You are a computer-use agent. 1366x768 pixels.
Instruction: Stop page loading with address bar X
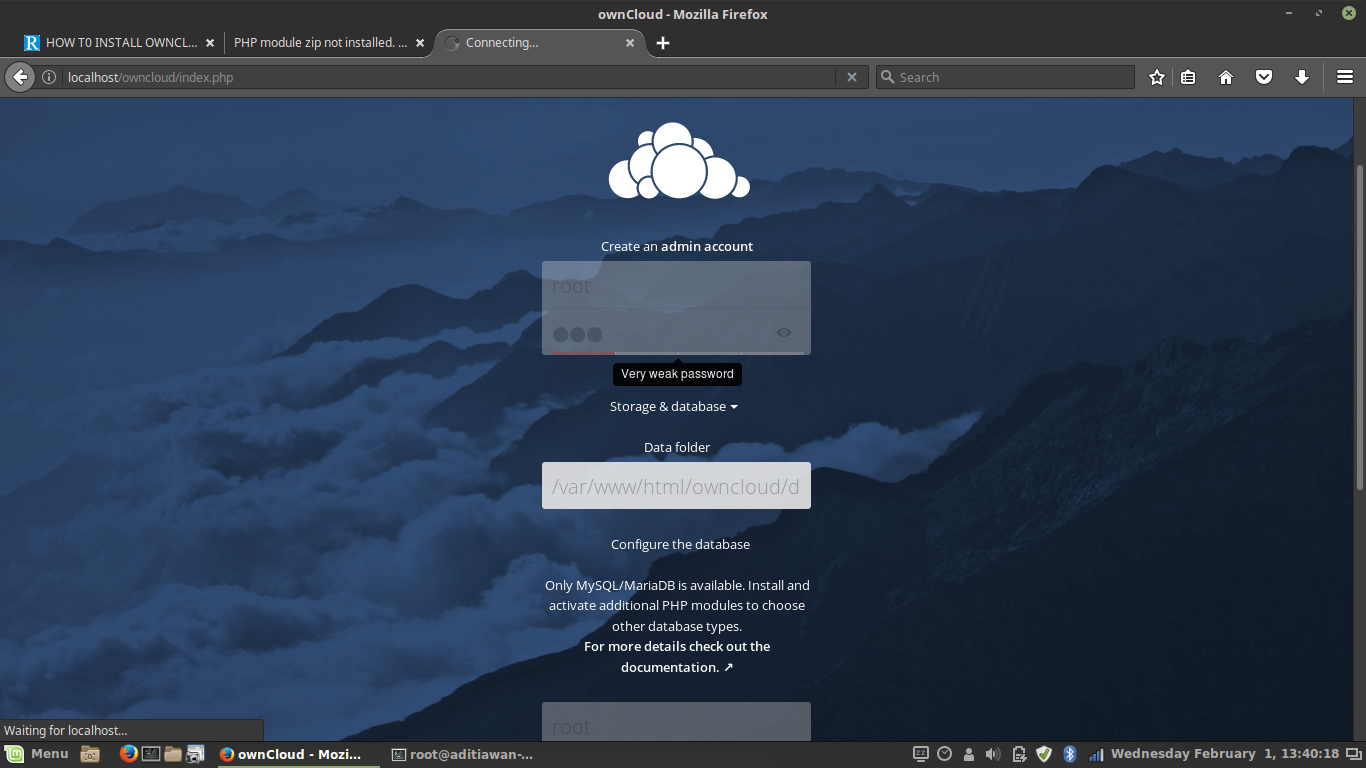[x=852, y=77]
